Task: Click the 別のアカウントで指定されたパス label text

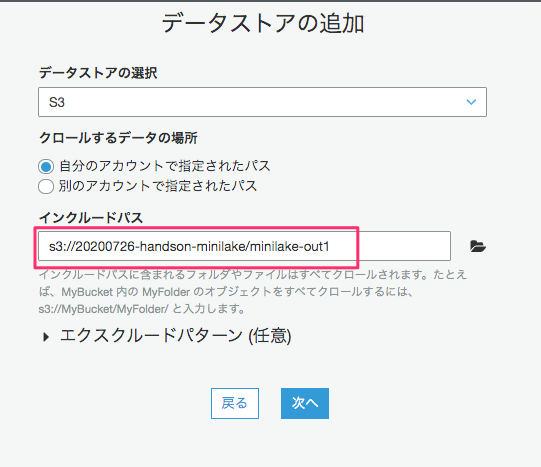Action: pyautogui.click(x=158, y=186)
